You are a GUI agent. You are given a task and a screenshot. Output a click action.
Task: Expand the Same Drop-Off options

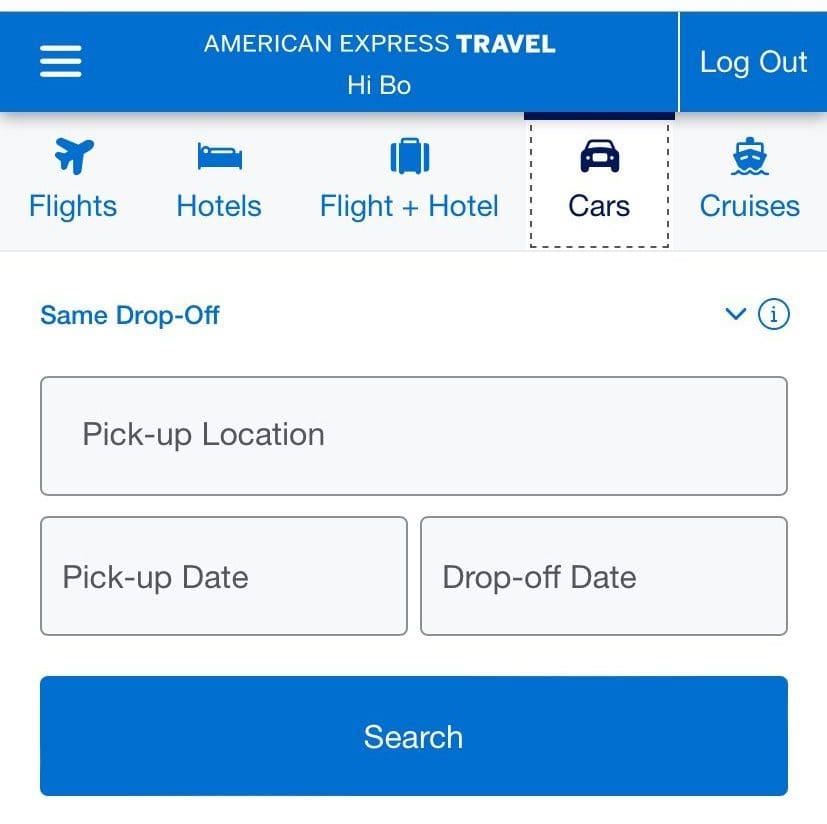(735, 314)
